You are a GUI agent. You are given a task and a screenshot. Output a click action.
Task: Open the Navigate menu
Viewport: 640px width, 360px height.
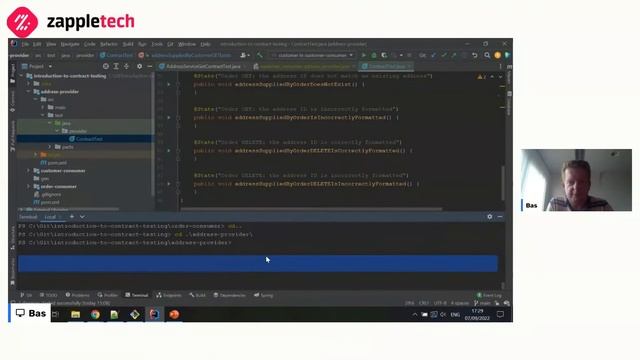click(70, 44)
